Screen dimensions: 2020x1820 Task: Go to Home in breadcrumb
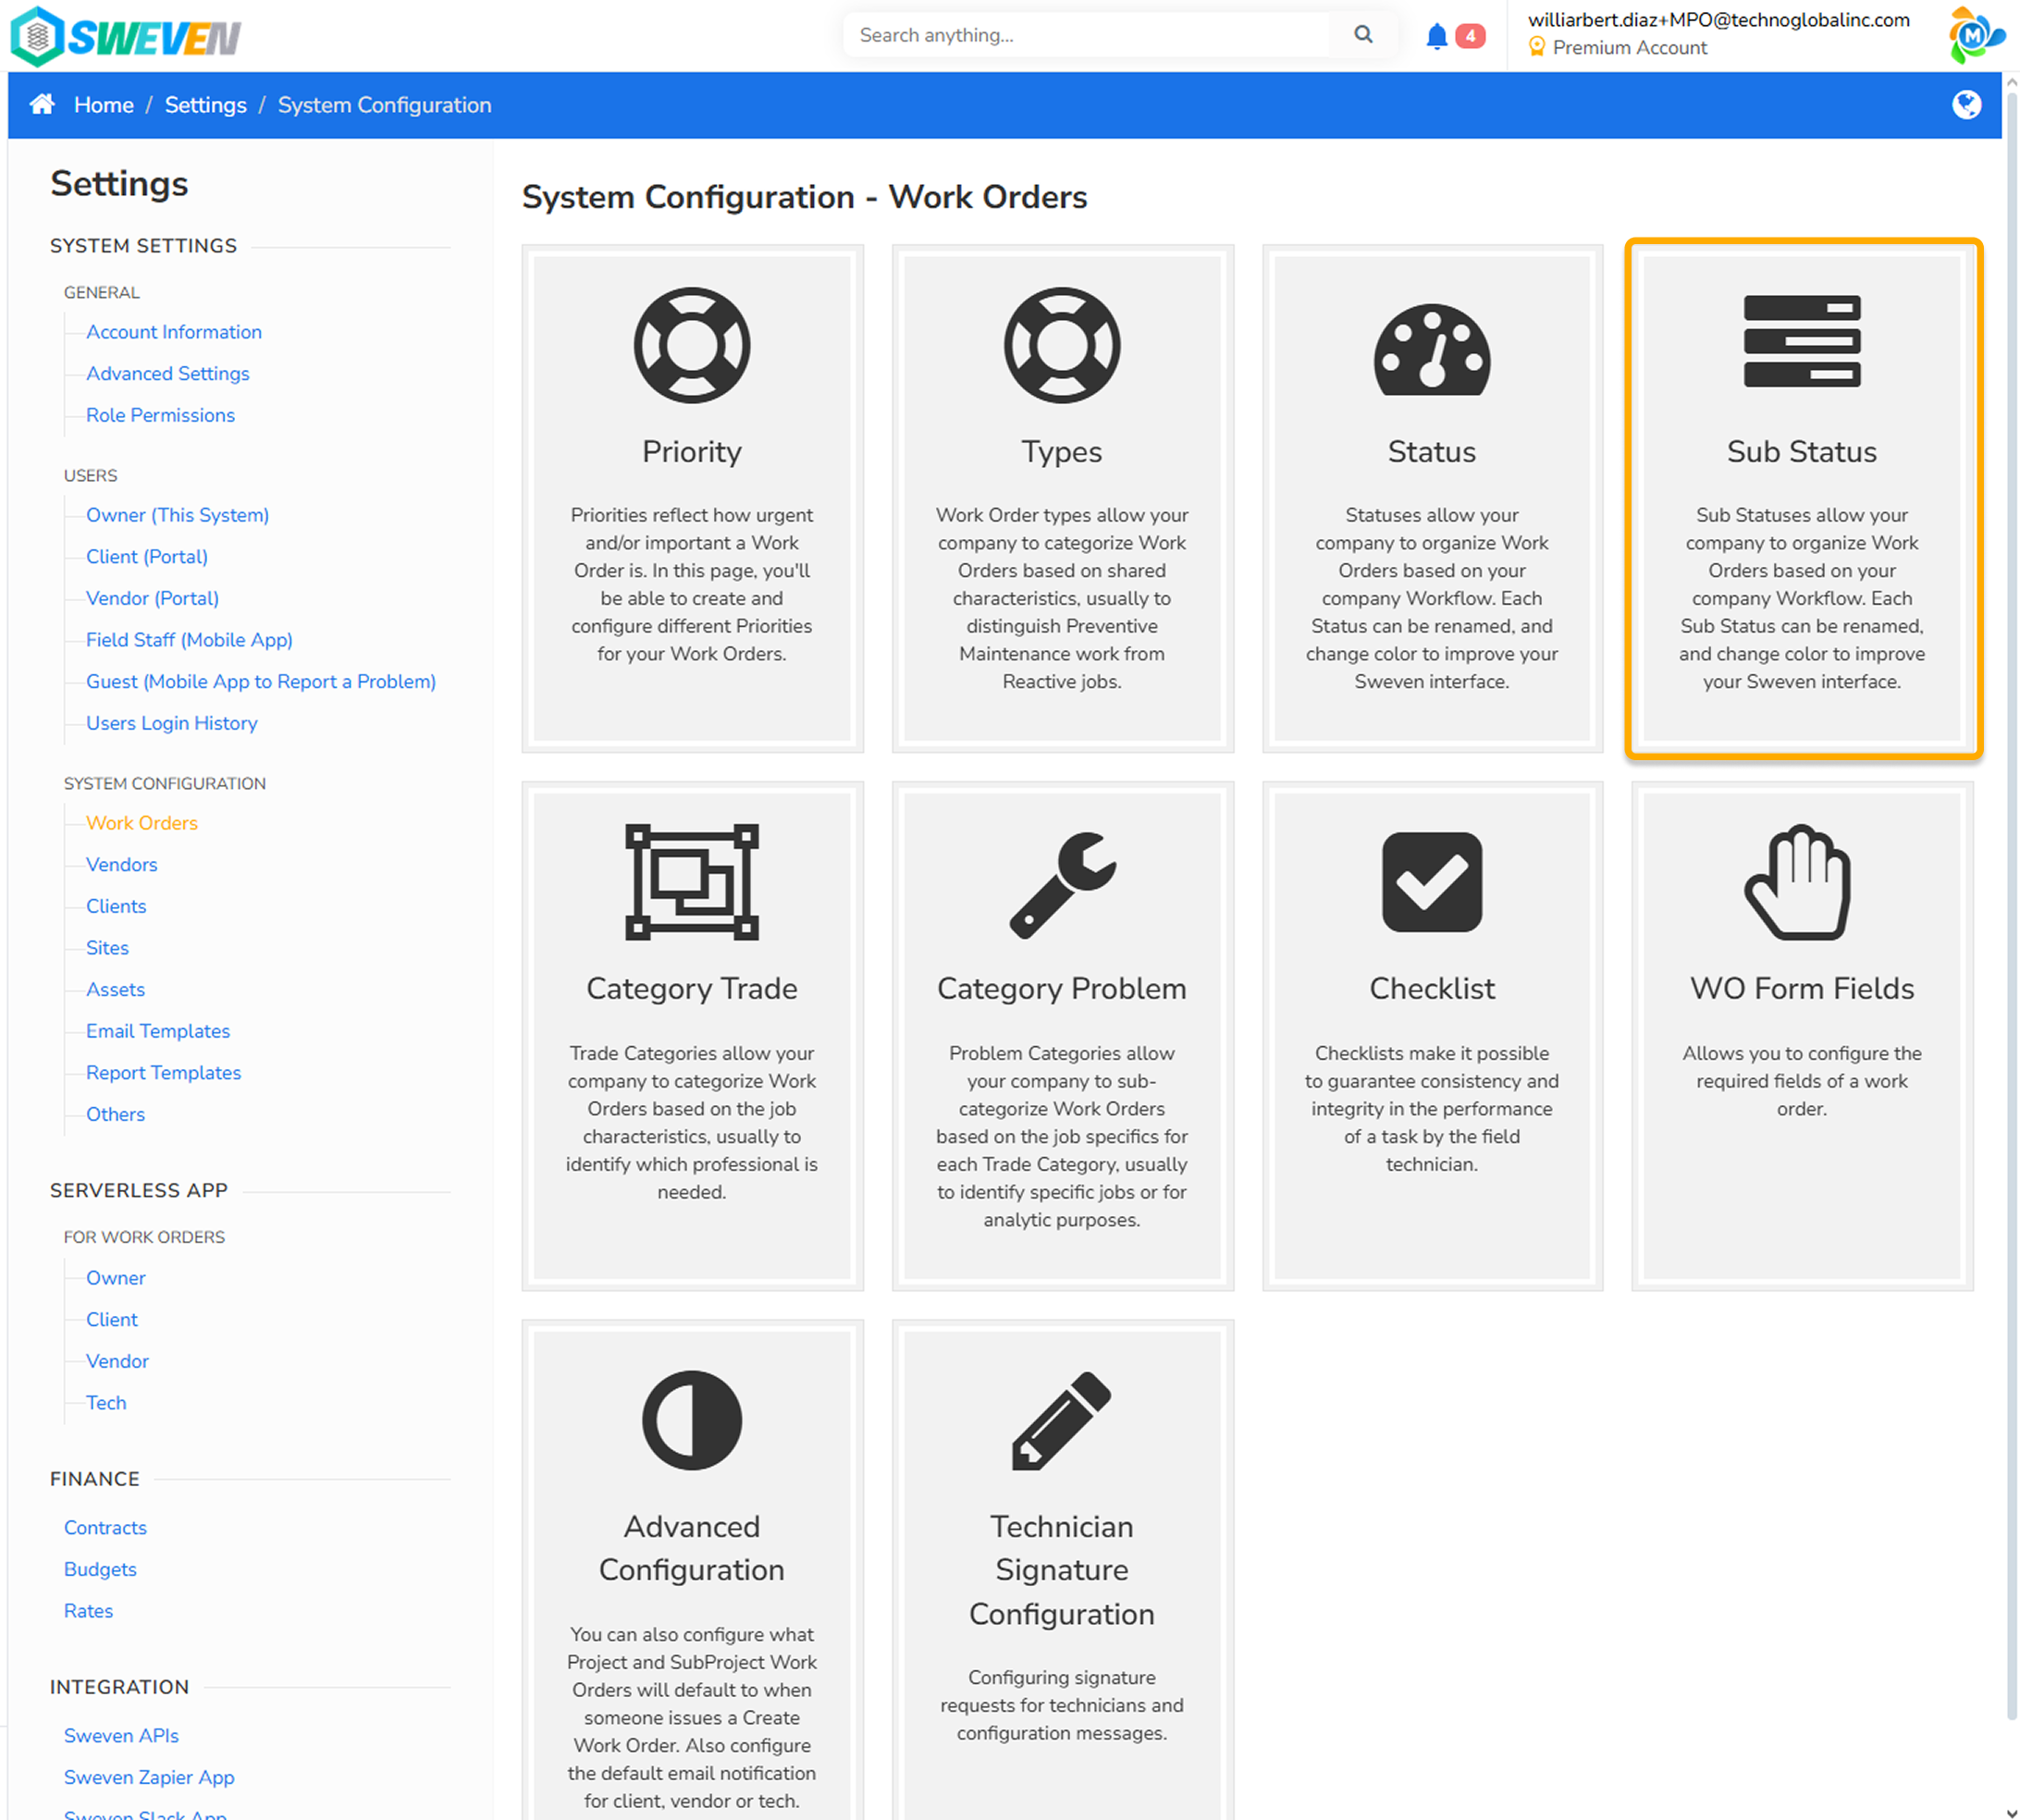click(104, 105)
